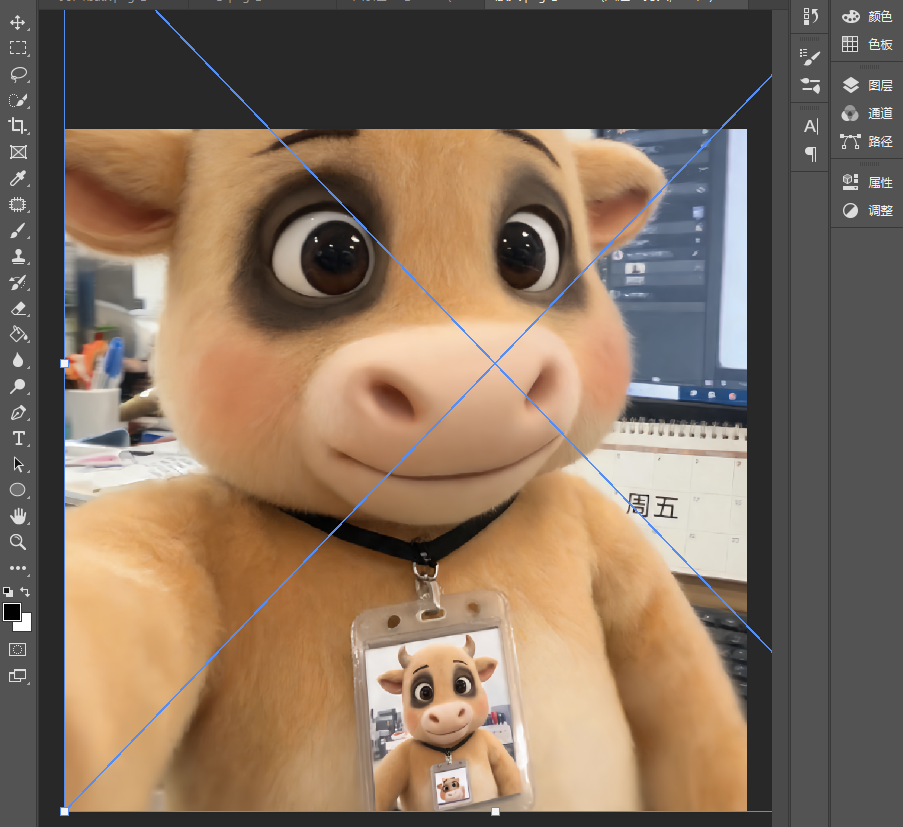Select the Zoom tool
The width and height of the screenshot is (903, 827).
[x=18, y=542]
